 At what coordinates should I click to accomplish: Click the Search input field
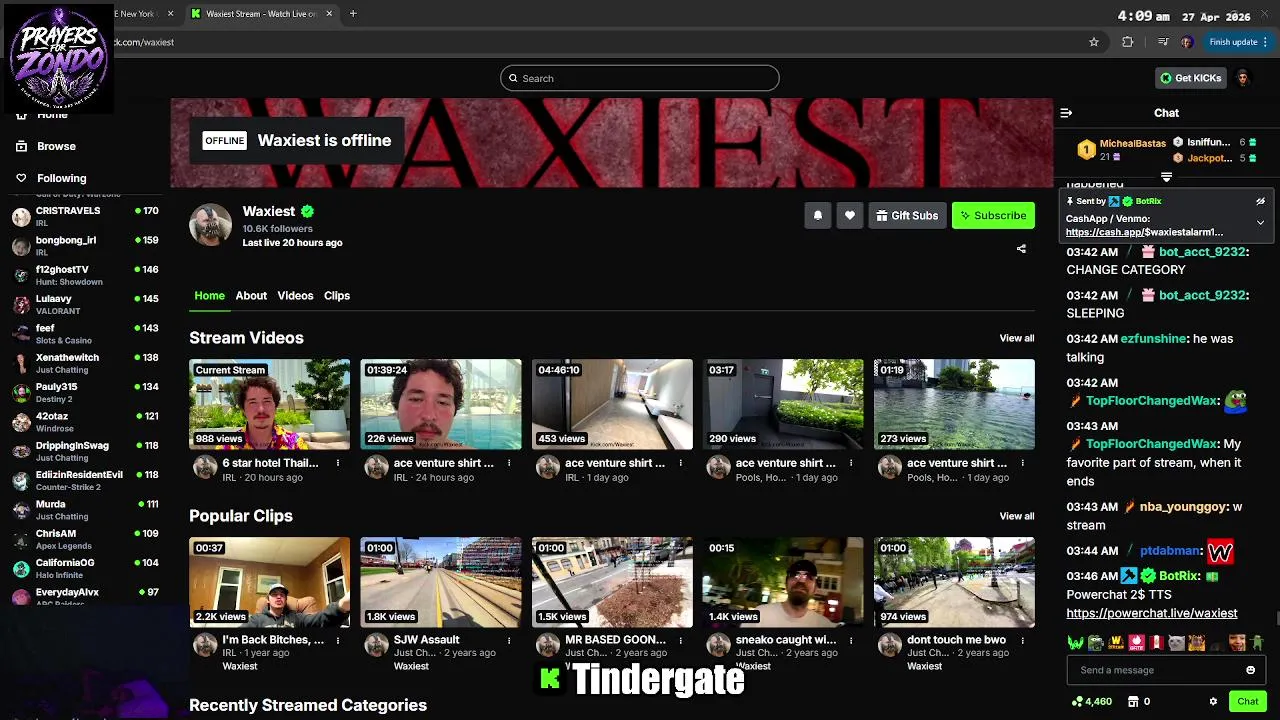pyautogui.click(x=640, y=78)
